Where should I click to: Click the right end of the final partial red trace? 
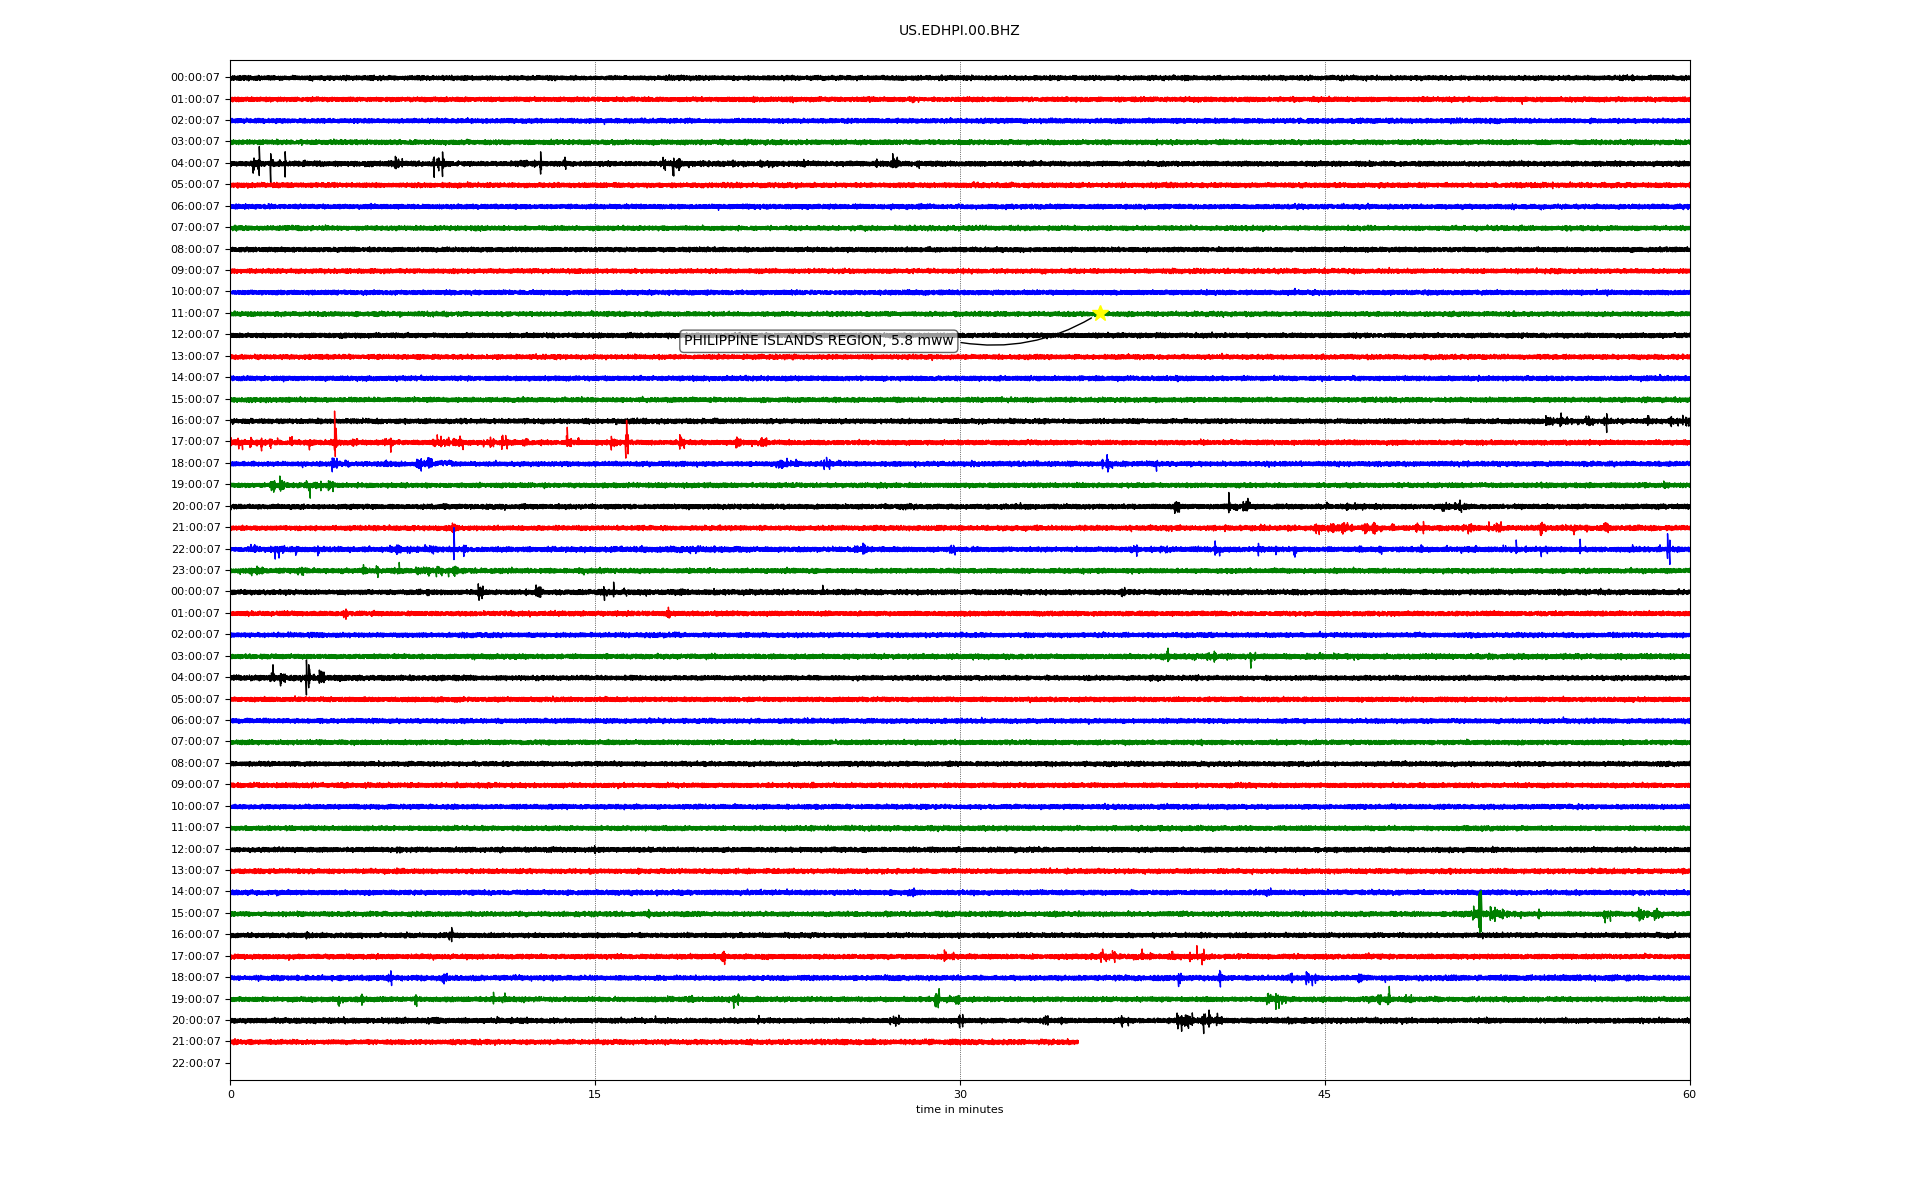pyautogui.click(x=1076, y=1042)
